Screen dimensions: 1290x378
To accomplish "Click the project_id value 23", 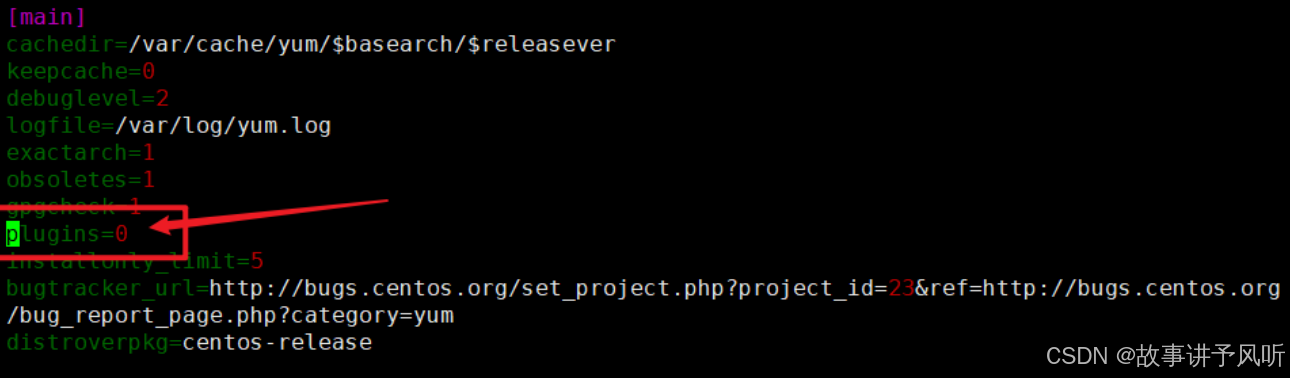I will click(901, 289).
